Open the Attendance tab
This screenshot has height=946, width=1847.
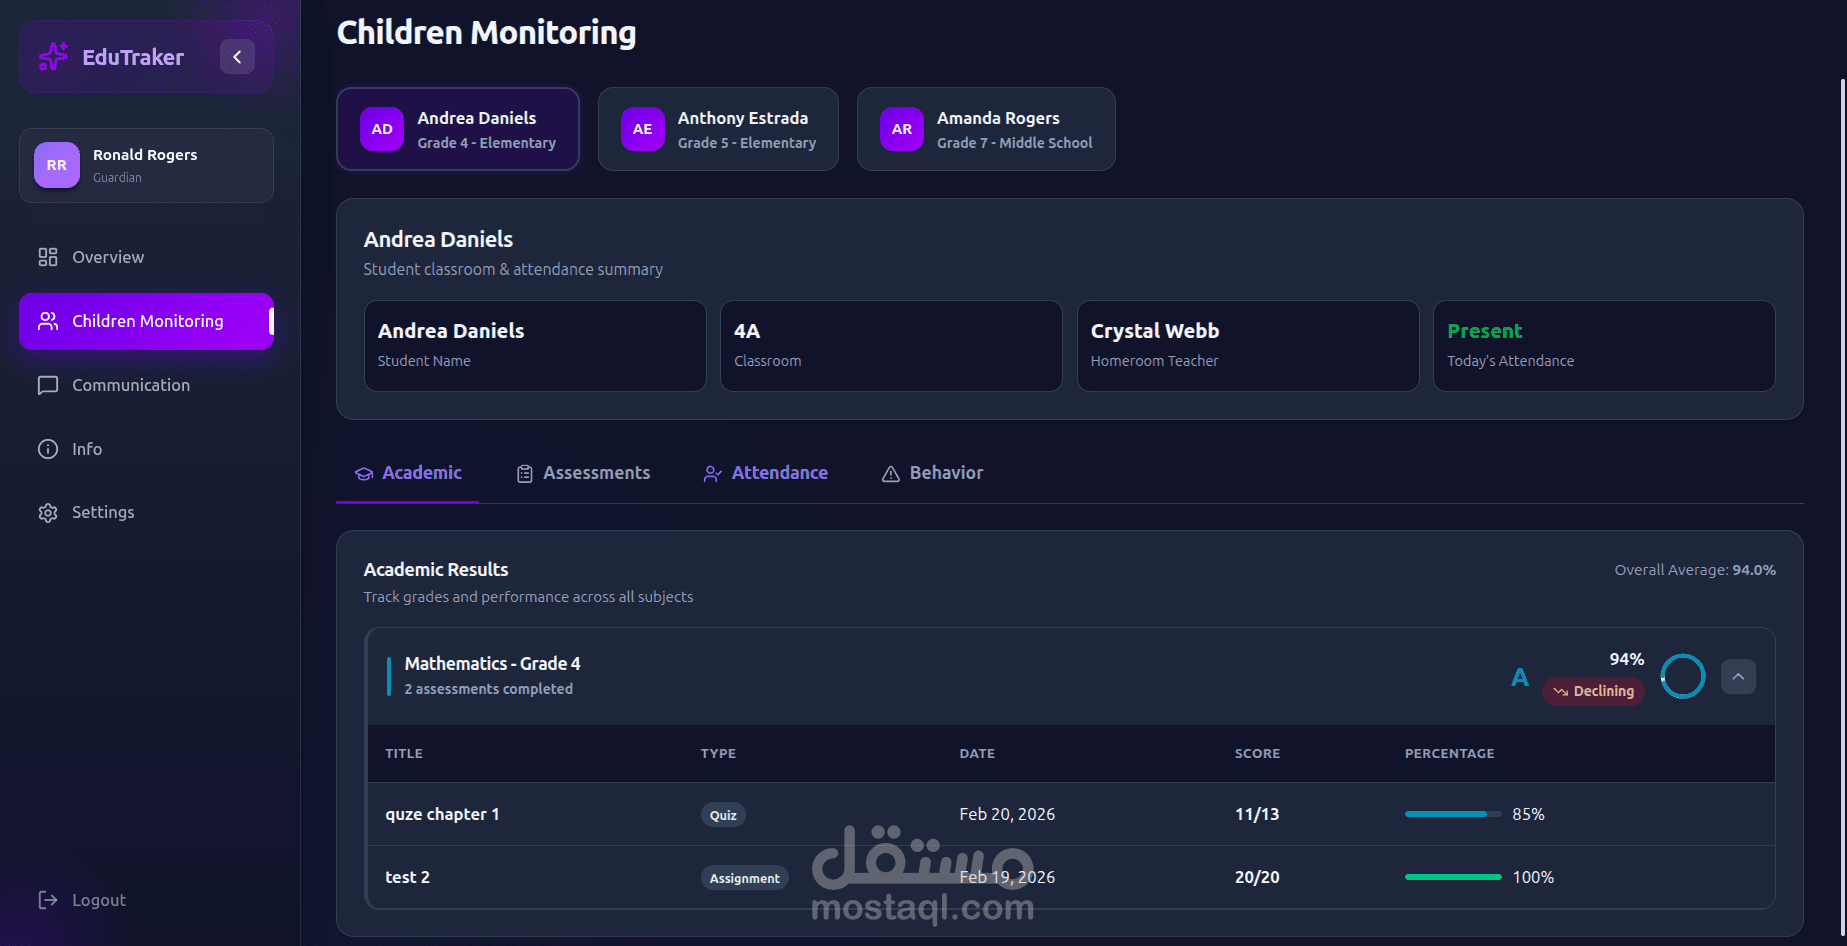pyautogui.click(x=765, y=473)
